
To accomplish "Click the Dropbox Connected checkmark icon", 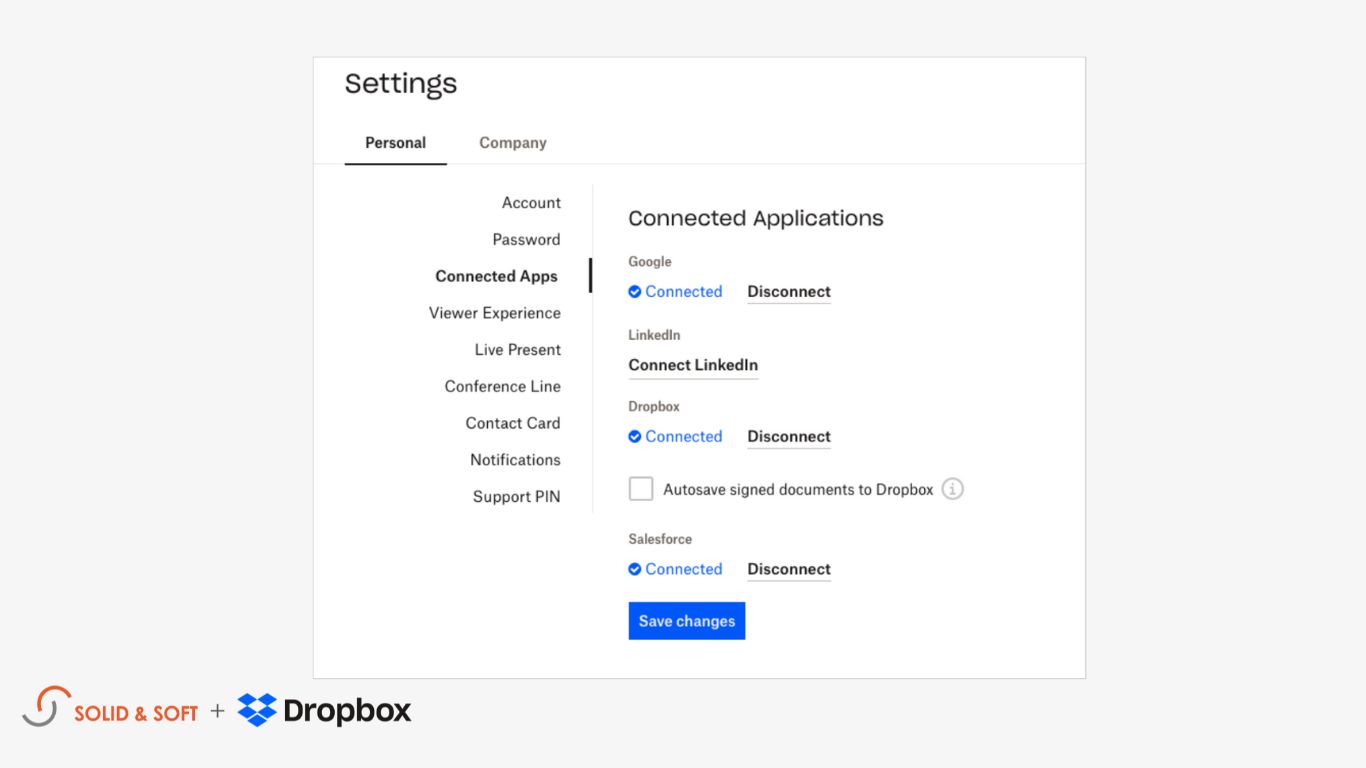I will coord(635,436).
